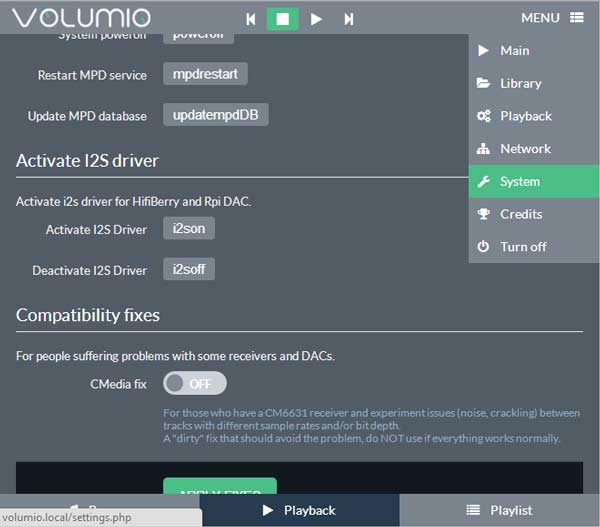Activate I2S driver with i2son

(x=188, y=229)
